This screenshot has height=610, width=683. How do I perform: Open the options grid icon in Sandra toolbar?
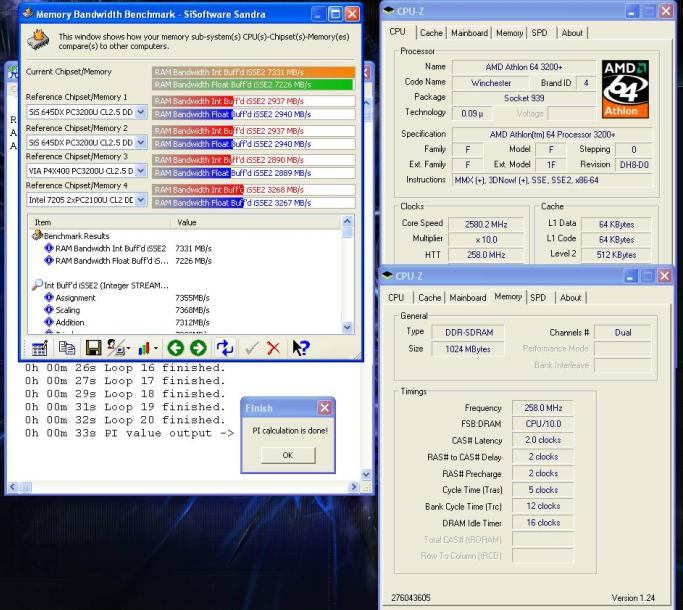click(x=40, y=348)
